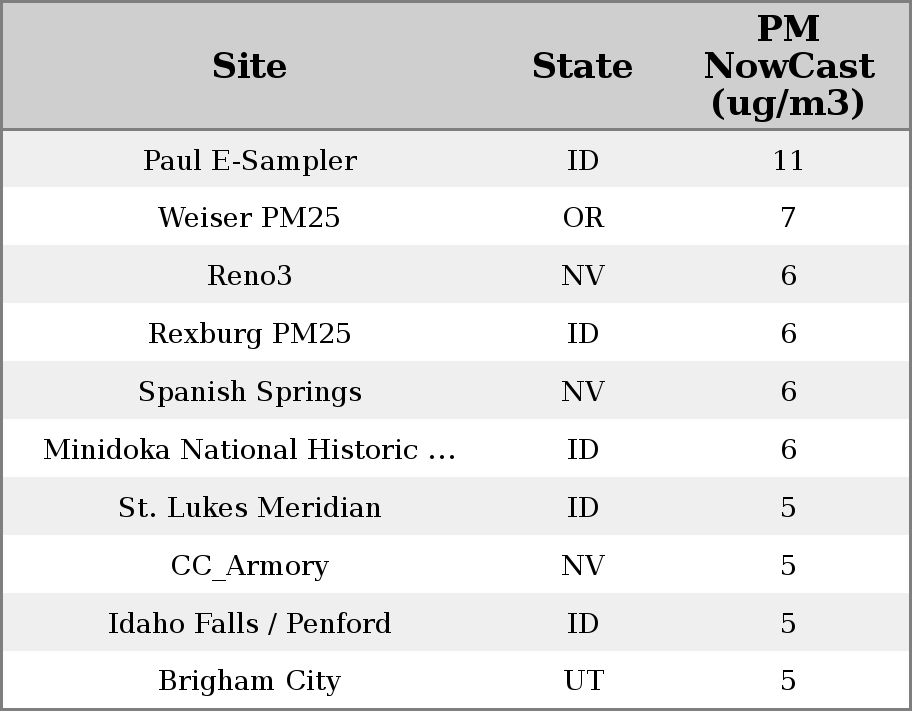Click PM value 5 for Brigham City
Image resolution: width=912 pixels, height=711 pixels.
pos(788,681)
